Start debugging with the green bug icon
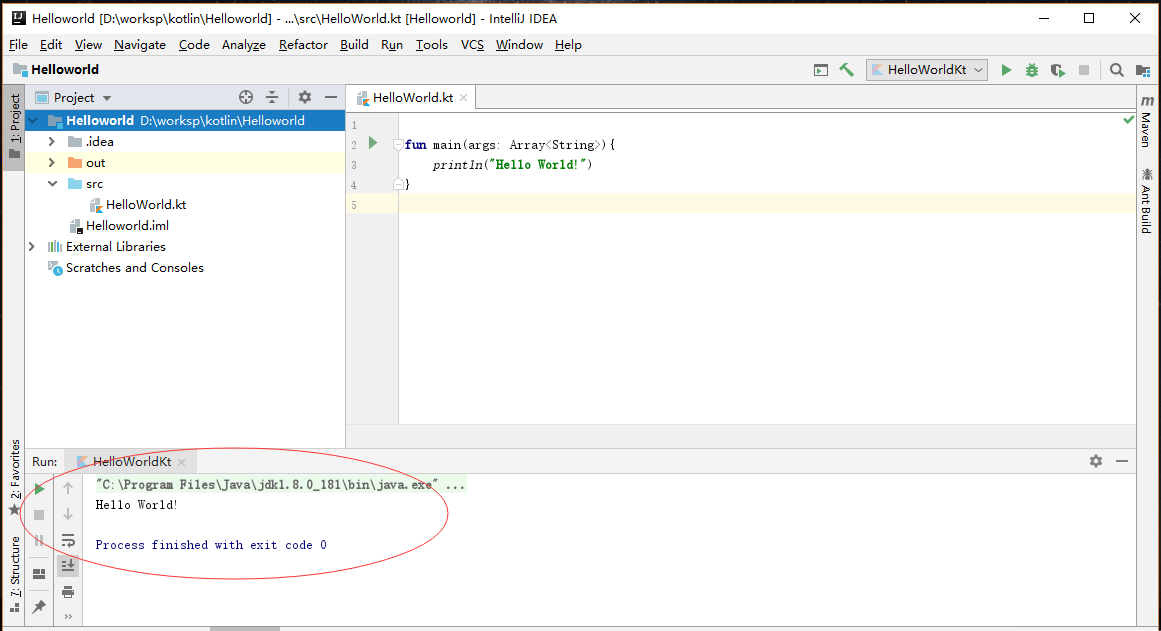This screenshot has height=631, width=1161. tap(1031, 70)
